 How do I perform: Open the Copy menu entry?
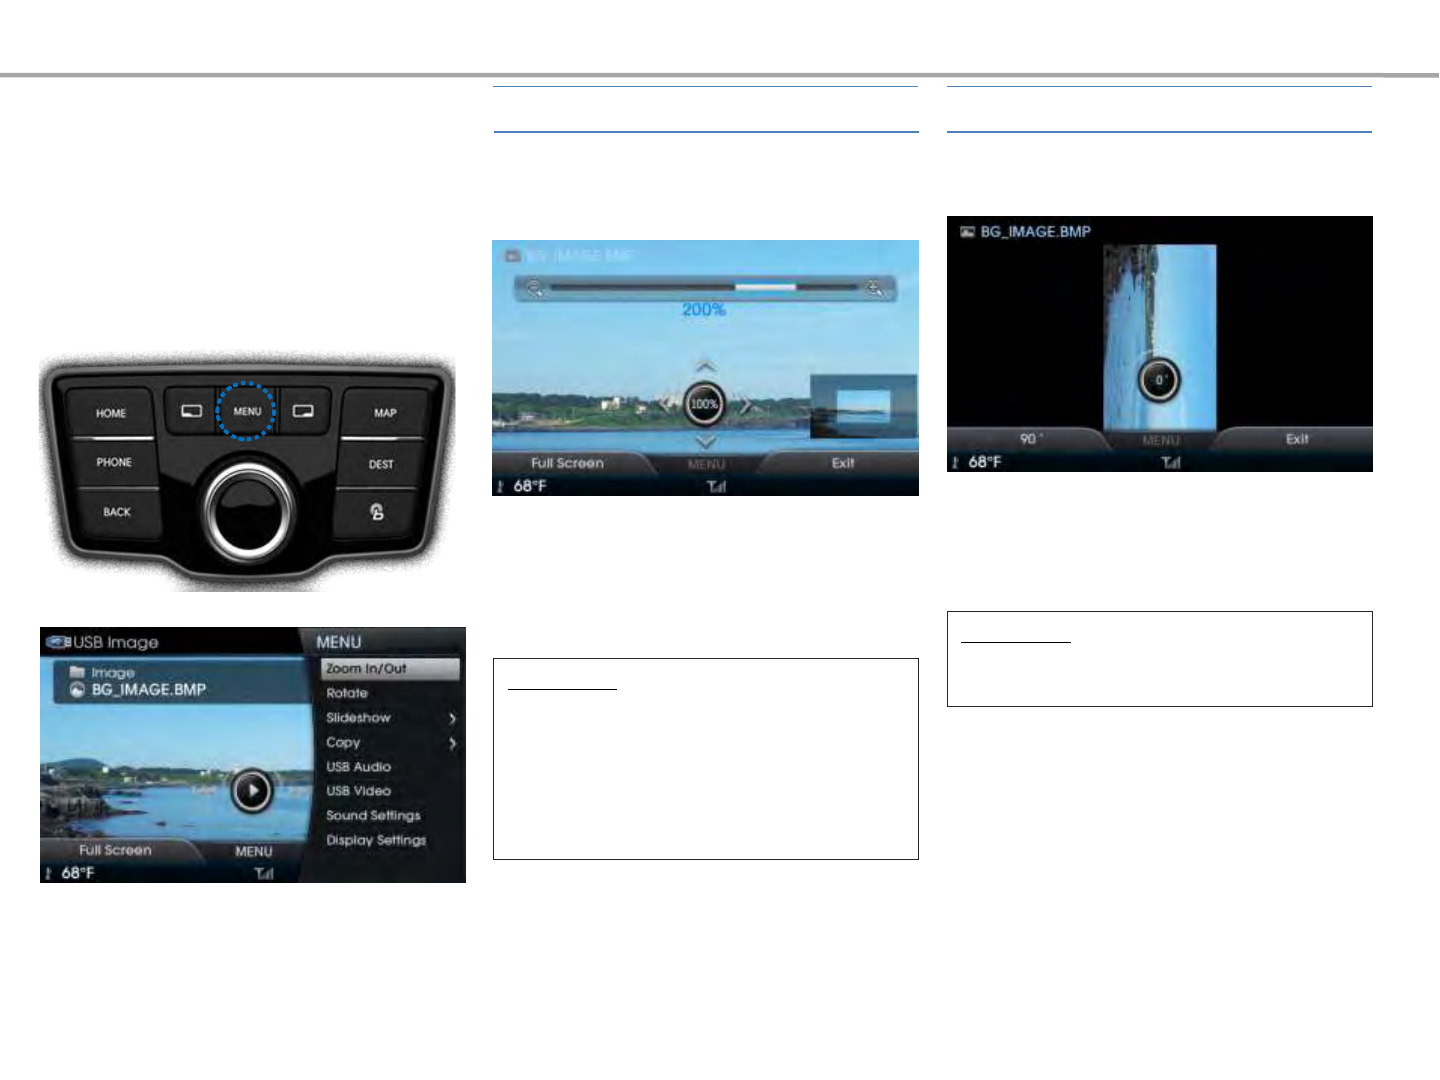(x=391, y=742)
